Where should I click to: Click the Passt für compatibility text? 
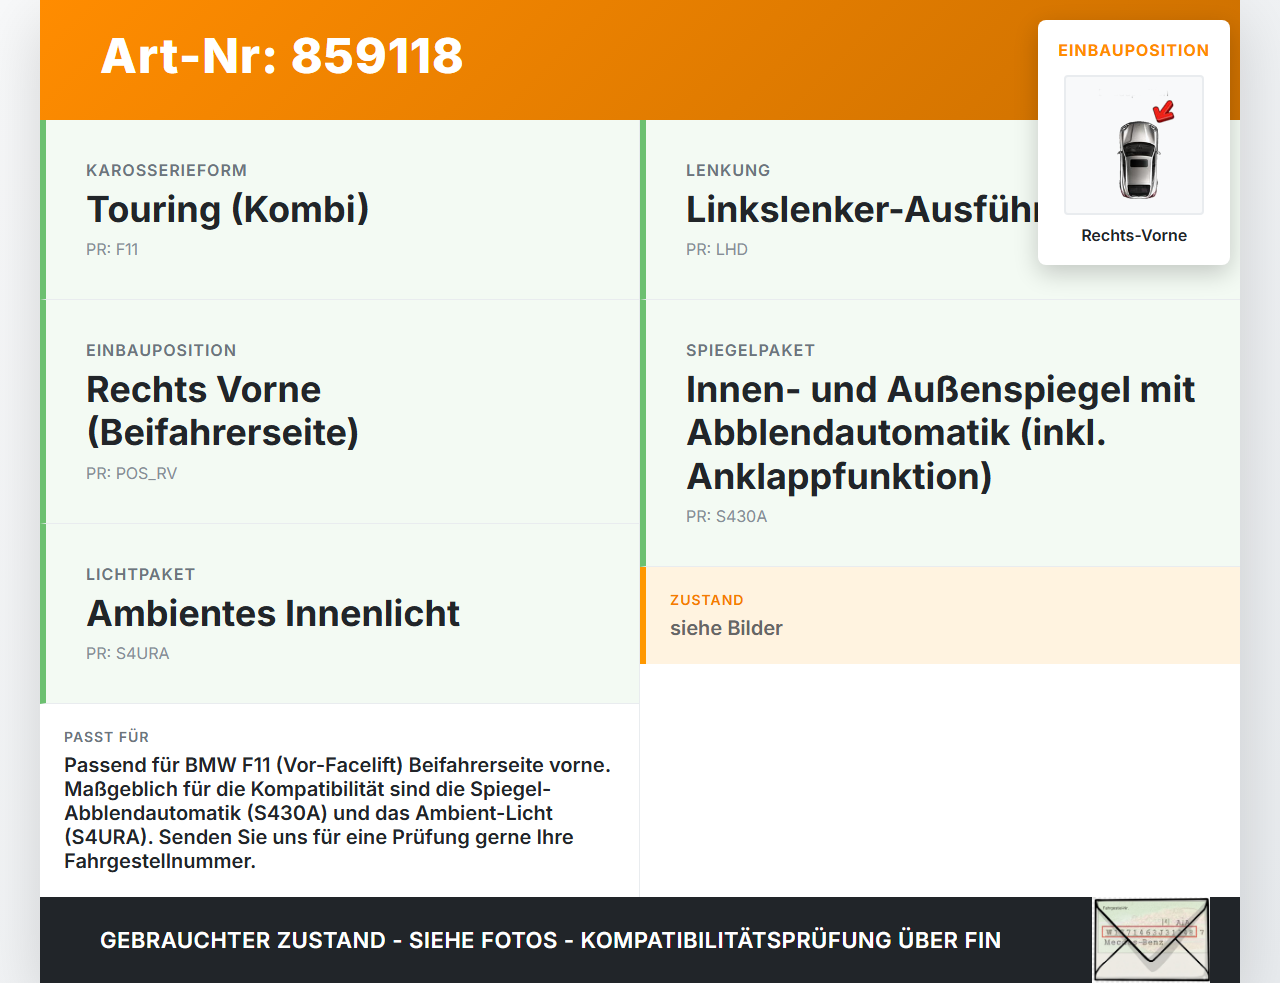click(338, 812)
